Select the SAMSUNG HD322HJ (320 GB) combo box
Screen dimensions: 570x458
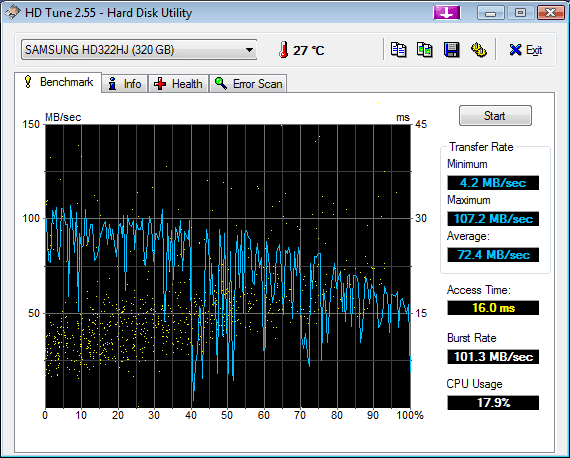139,50
